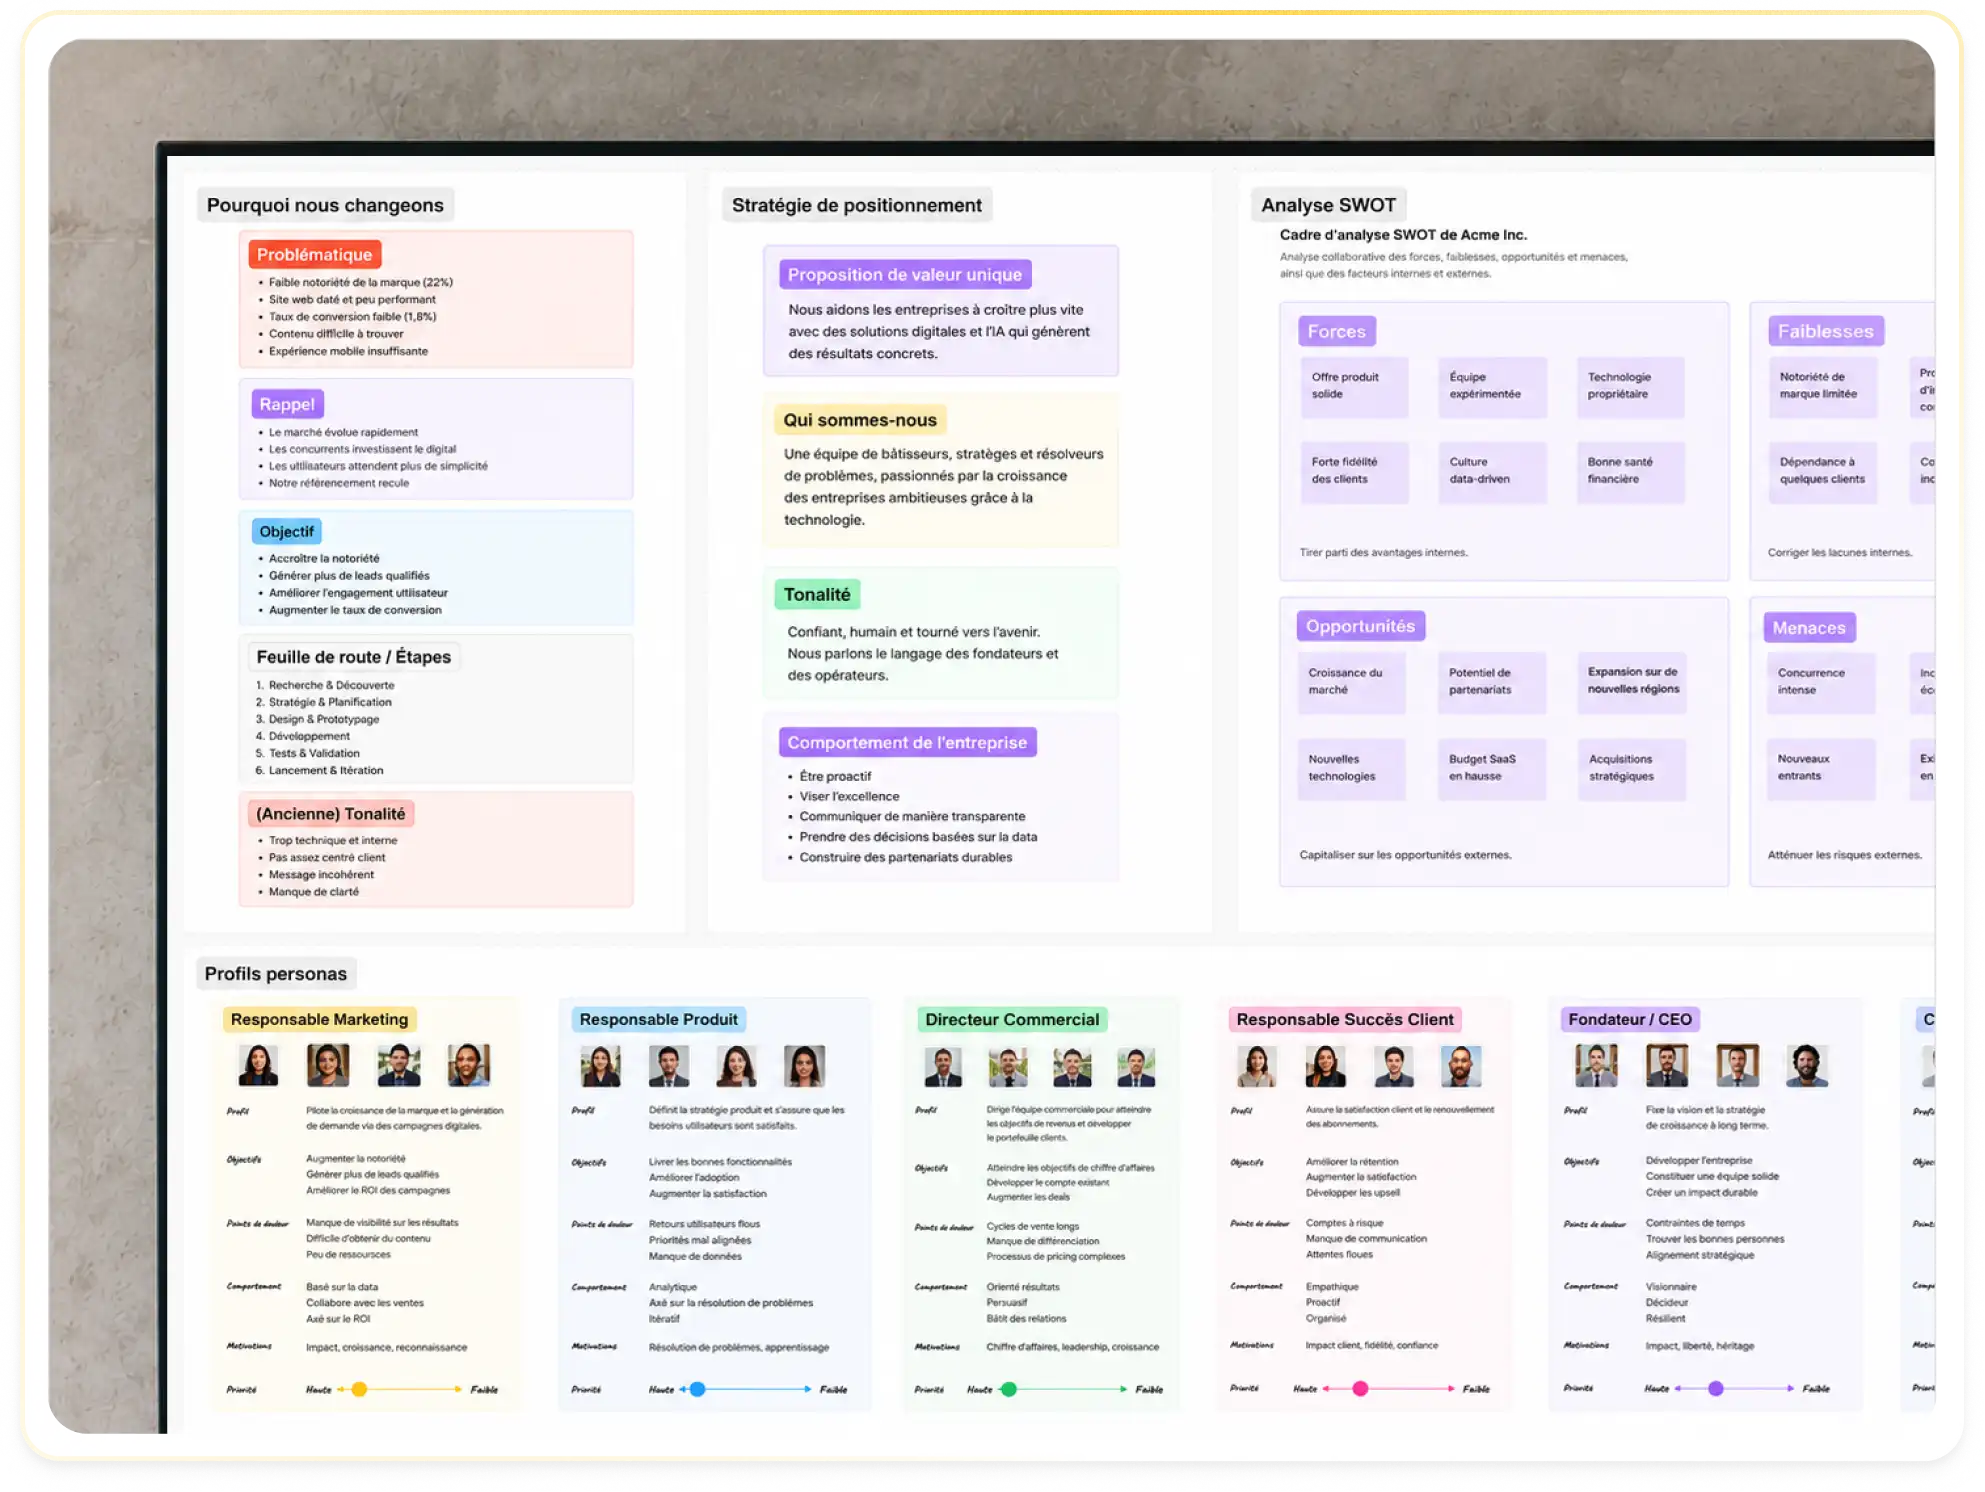Screen dimensions: 1985x1492
Task: Select the "Pourquoi nous changeons" section title
Action: pos(325,205)
